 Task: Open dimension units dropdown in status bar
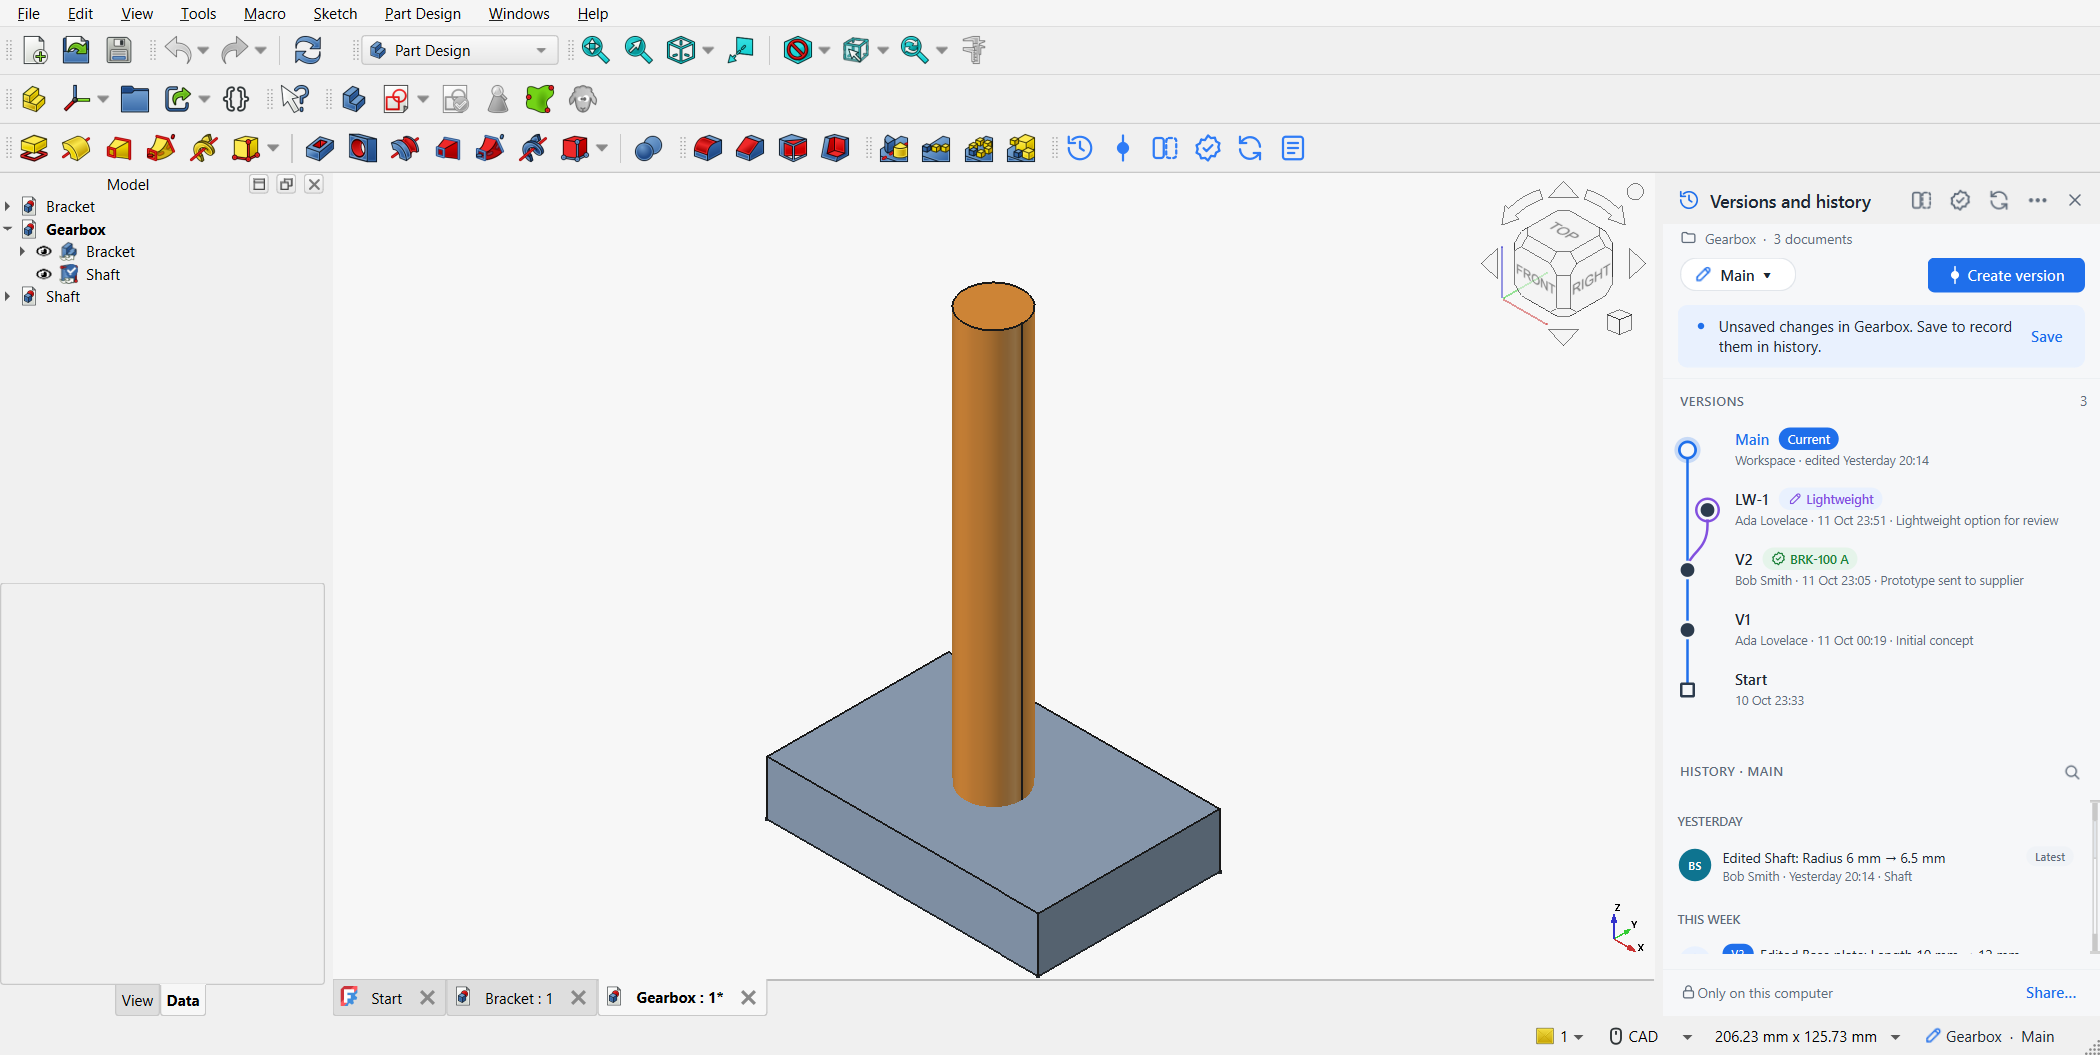pos(1895,1037)
